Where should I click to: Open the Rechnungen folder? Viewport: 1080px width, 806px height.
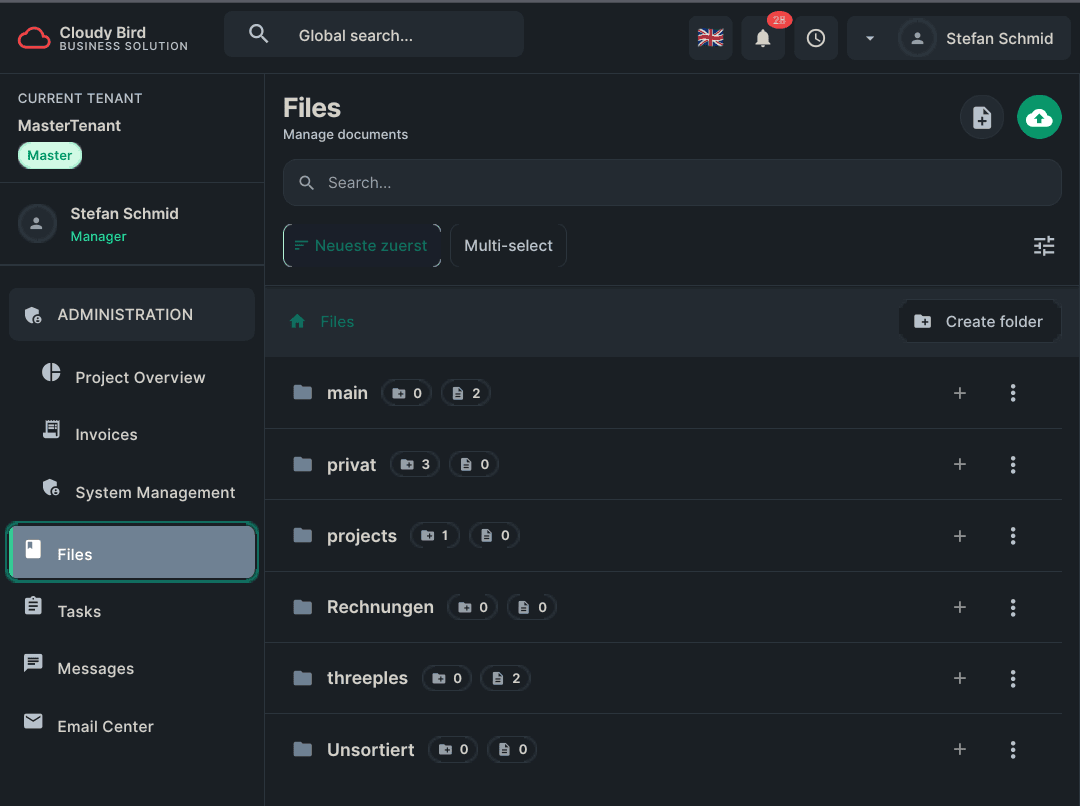point(380,607)
